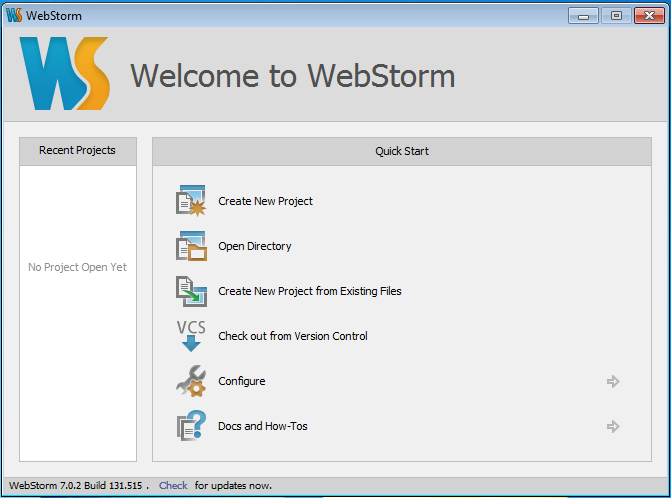The width and height of the screenshot is (671, 498).
Task: Click the Open Directory folder icon
Action: coord(191,246)
